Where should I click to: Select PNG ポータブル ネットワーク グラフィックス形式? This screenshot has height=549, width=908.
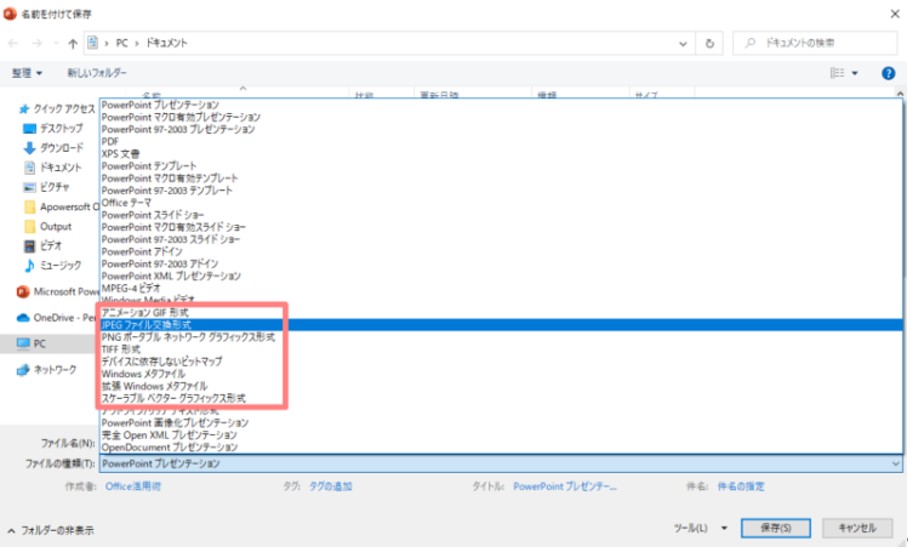coord(188,337)
